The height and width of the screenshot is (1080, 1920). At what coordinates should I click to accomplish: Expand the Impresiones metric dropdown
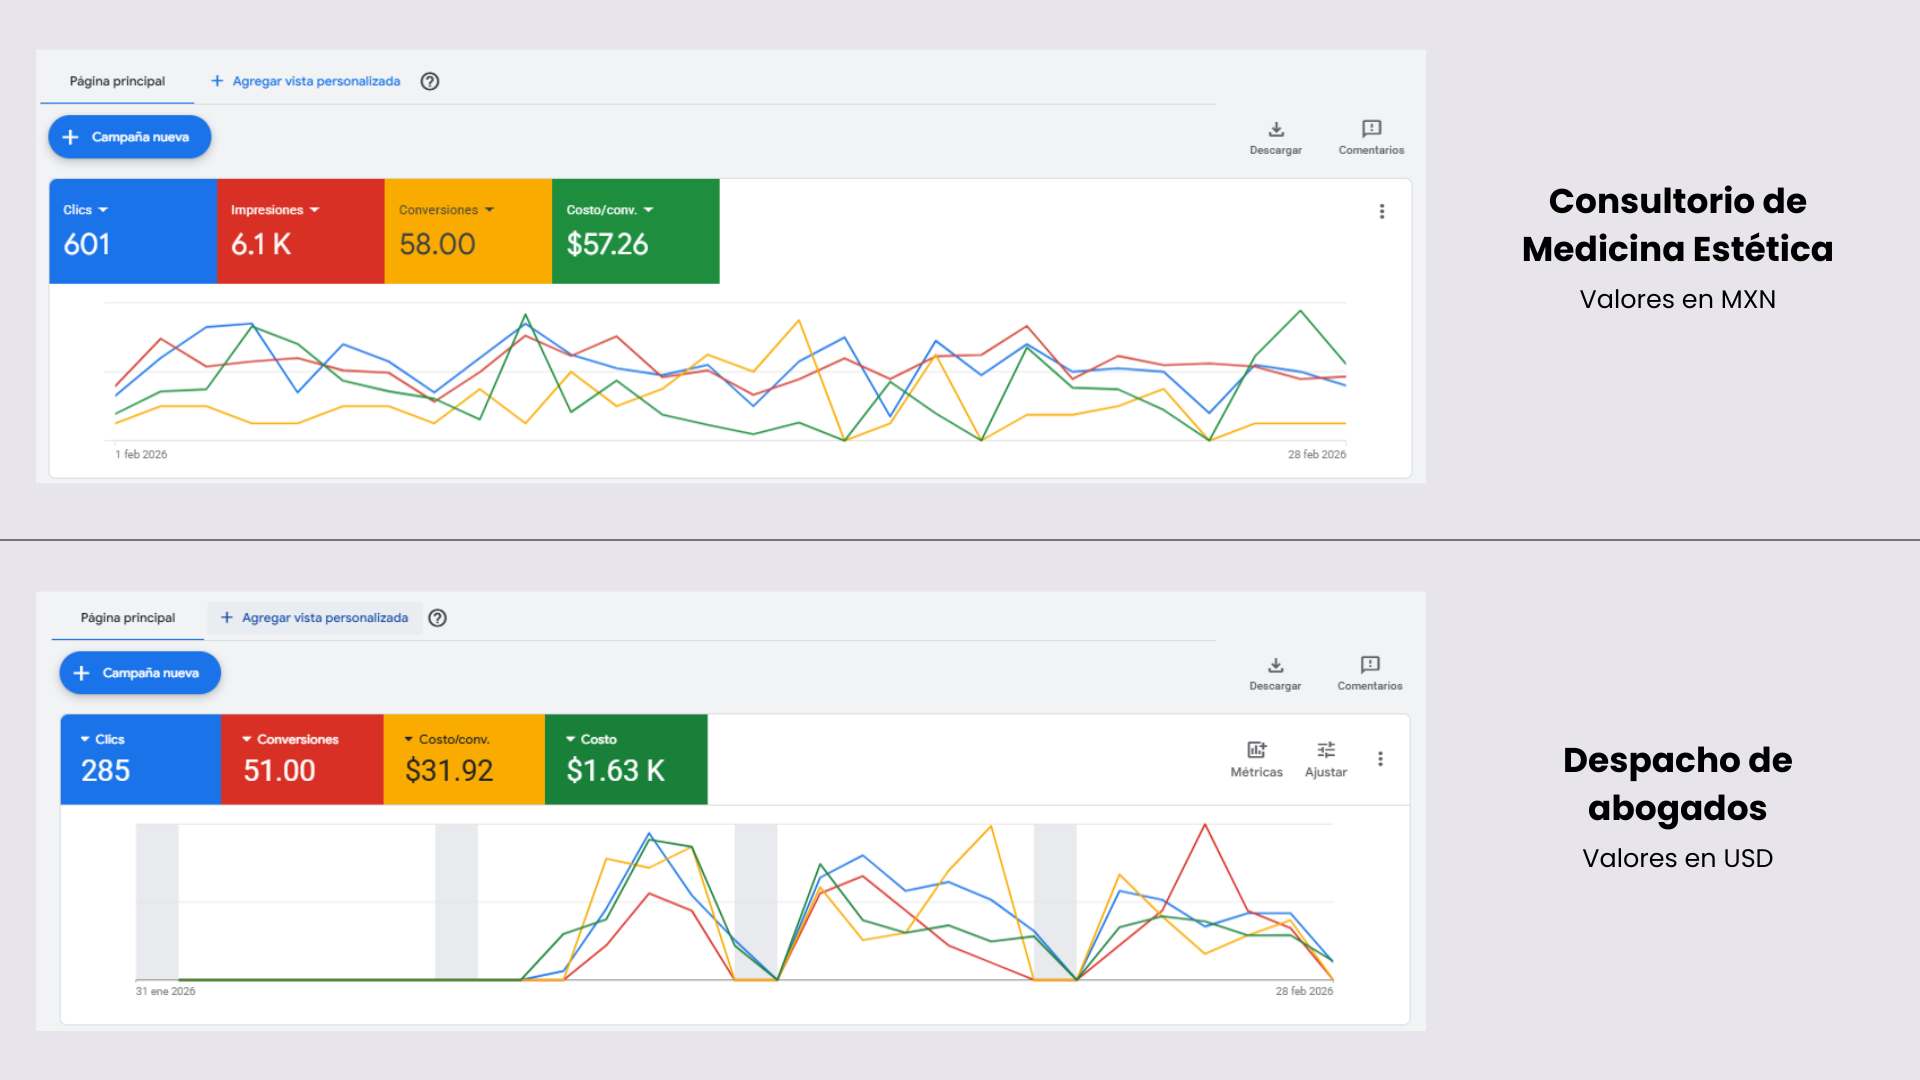pos(314,210)
